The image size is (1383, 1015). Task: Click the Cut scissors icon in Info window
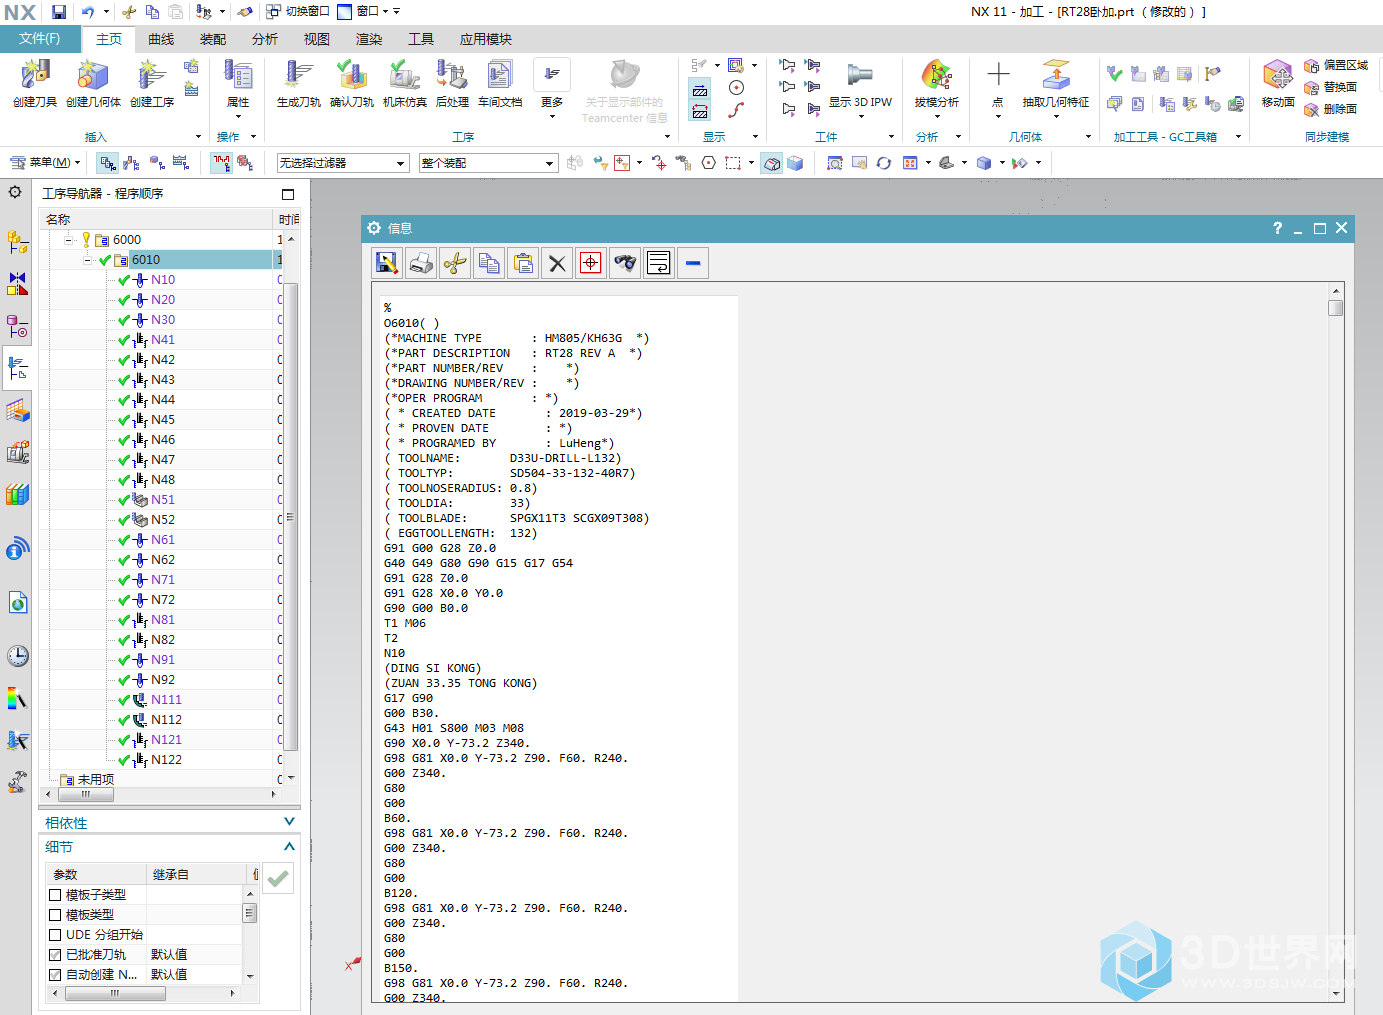point(455,263)
